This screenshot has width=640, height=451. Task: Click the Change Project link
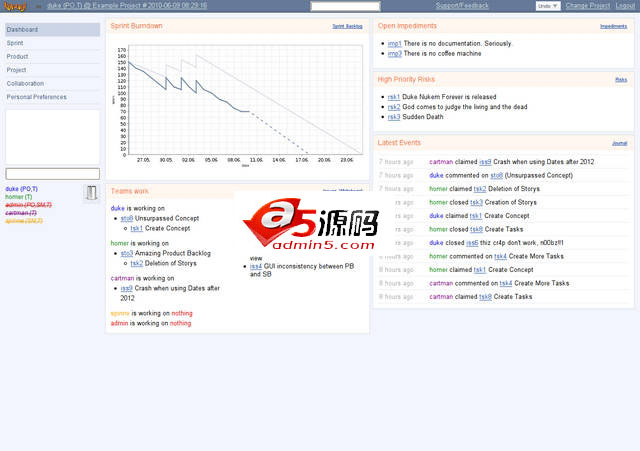tap(588, 6)
